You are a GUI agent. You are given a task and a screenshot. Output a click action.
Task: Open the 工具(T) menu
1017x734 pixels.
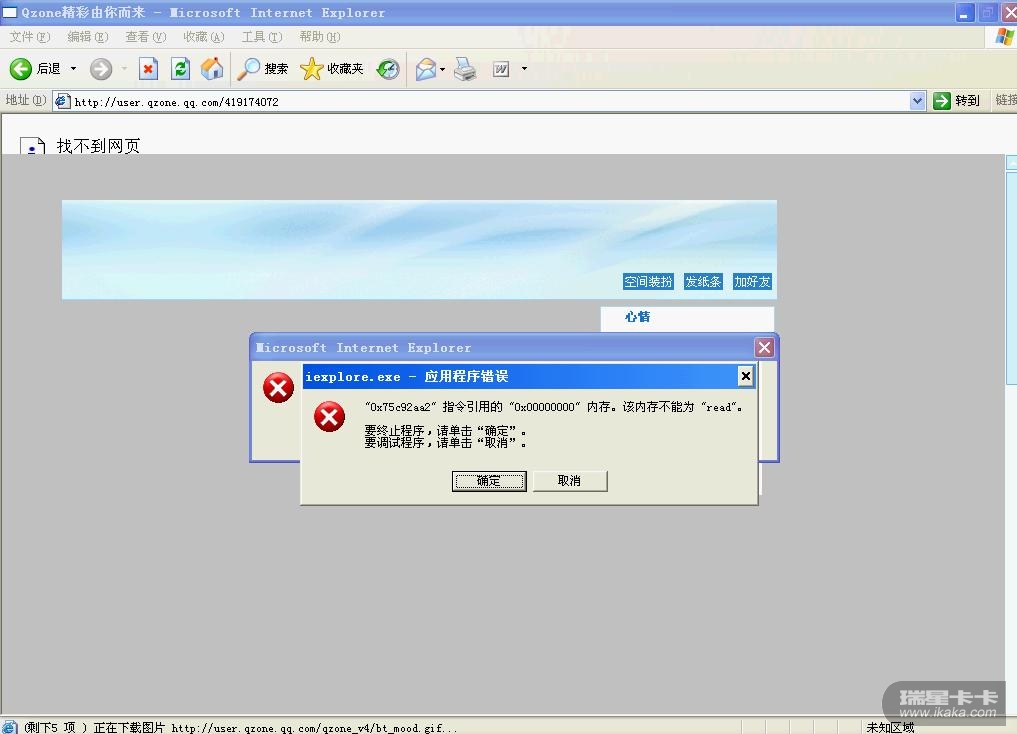pyautogui.click(x=261, y=37)
